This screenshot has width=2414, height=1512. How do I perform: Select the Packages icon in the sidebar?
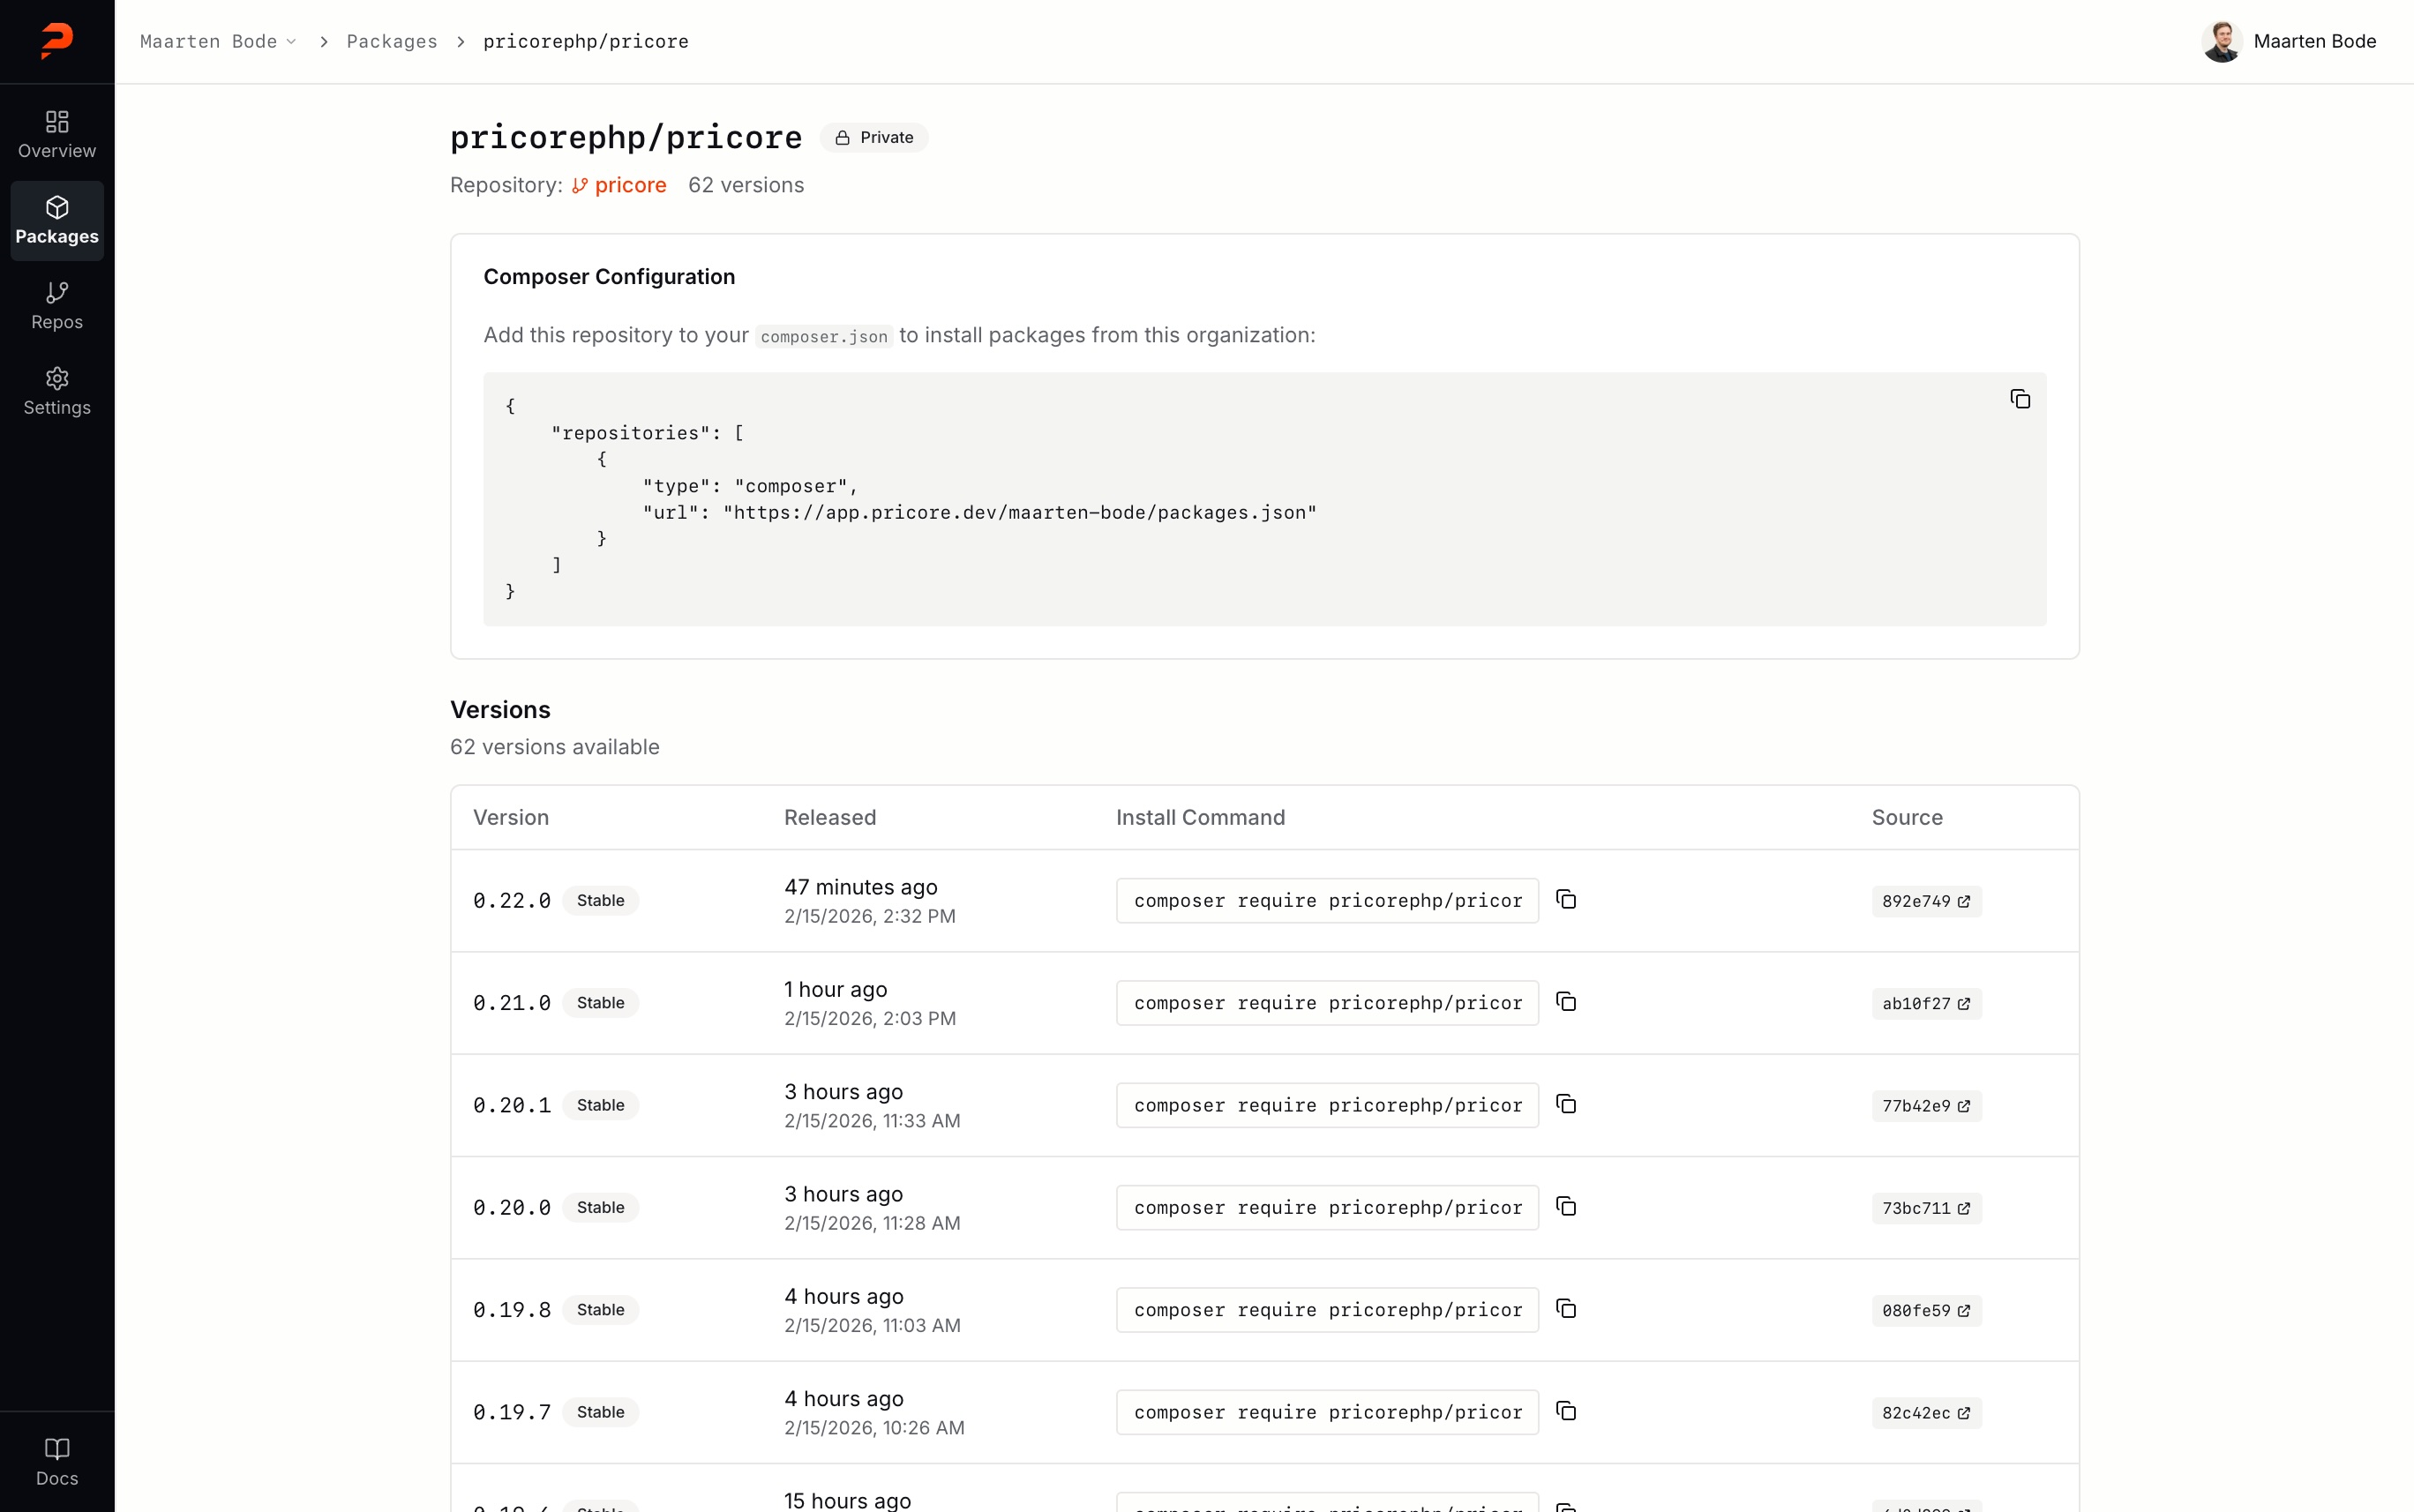click(56, 219)
